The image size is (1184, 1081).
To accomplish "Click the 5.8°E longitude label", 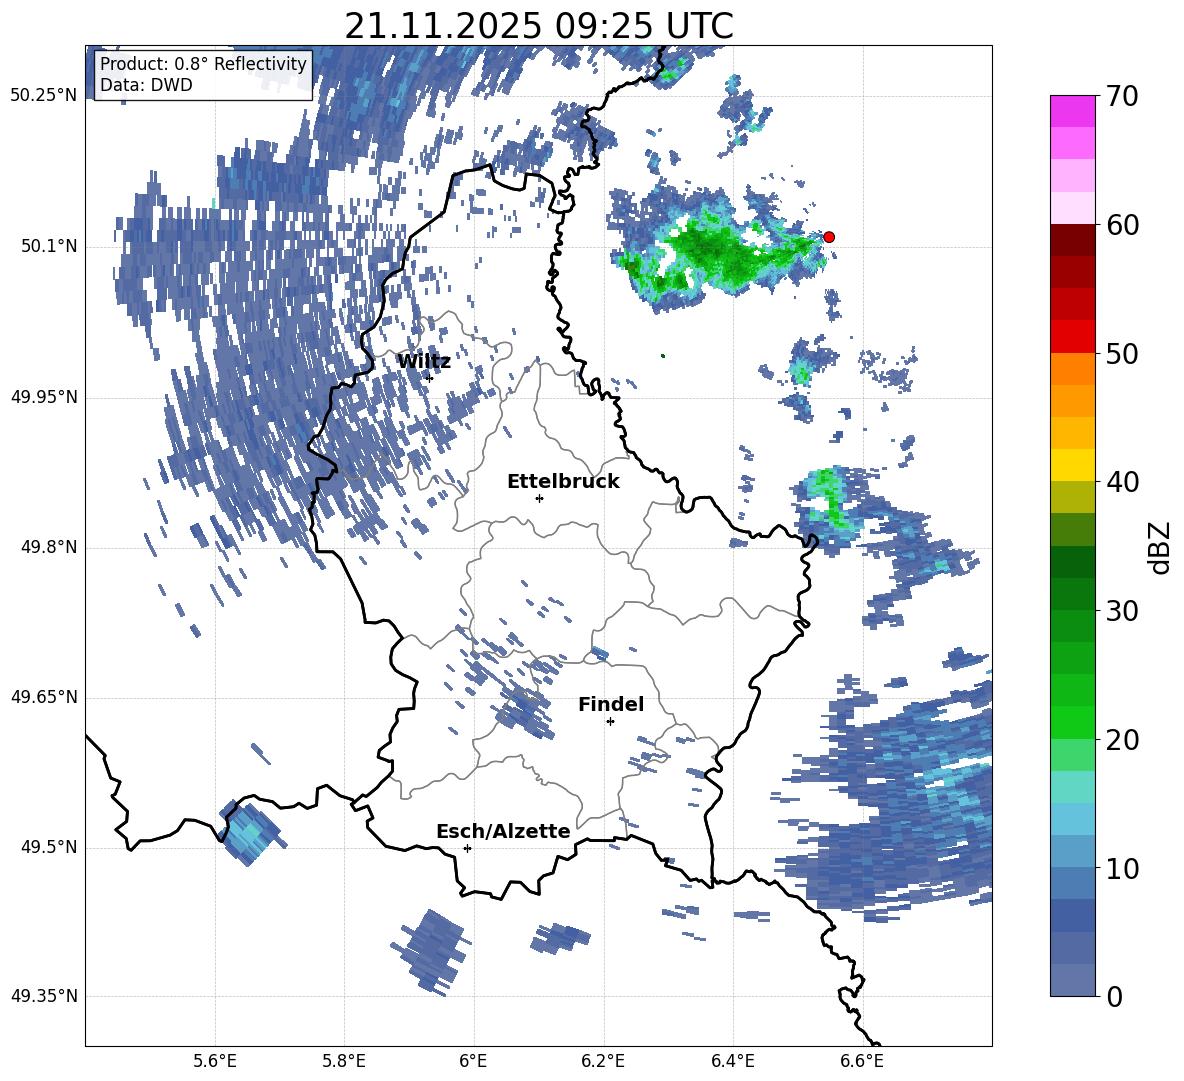I will click(344, 1061).
